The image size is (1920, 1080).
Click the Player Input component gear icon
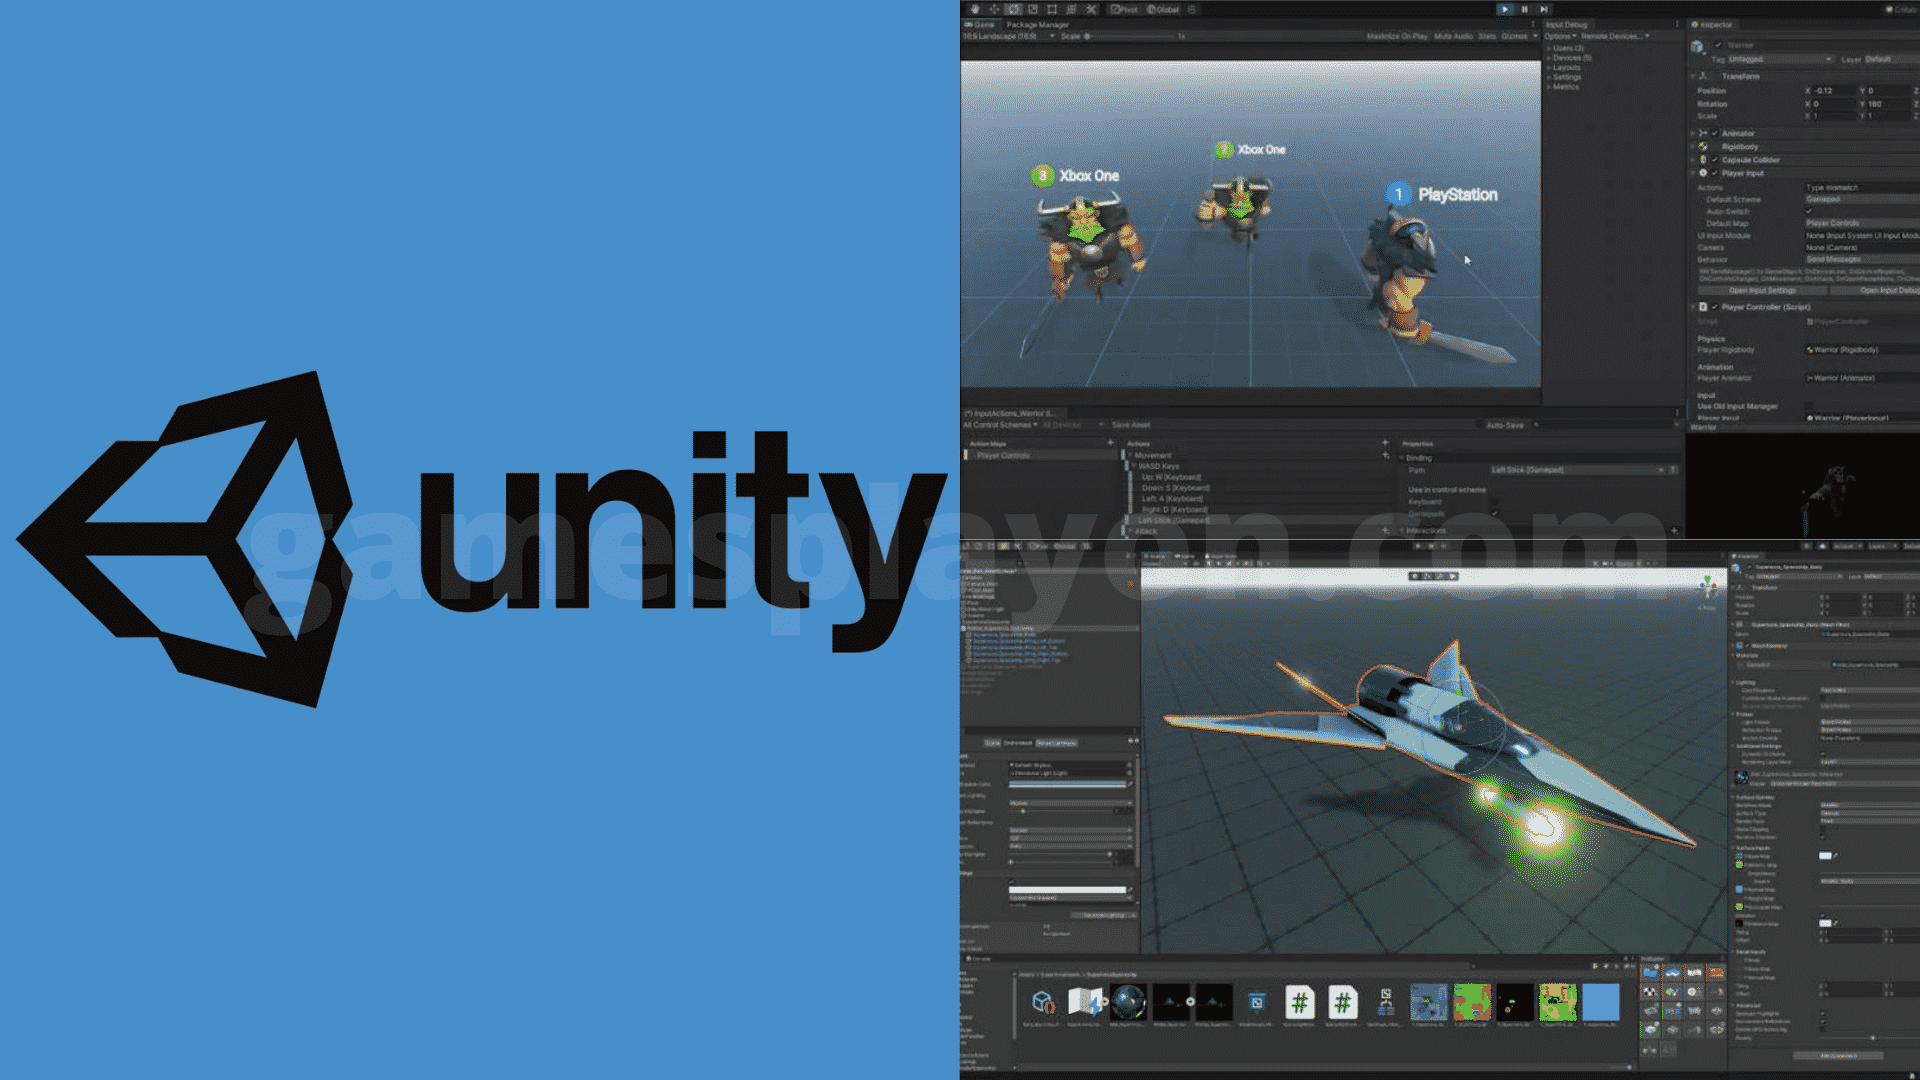(1702, 173)
